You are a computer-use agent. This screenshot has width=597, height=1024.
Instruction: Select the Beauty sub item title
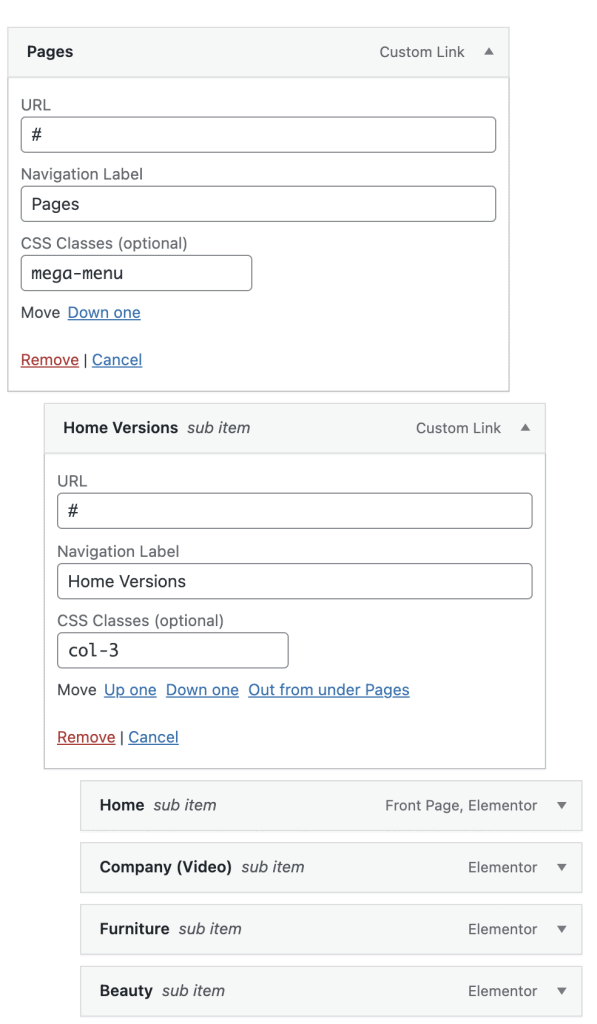point(126,991)
